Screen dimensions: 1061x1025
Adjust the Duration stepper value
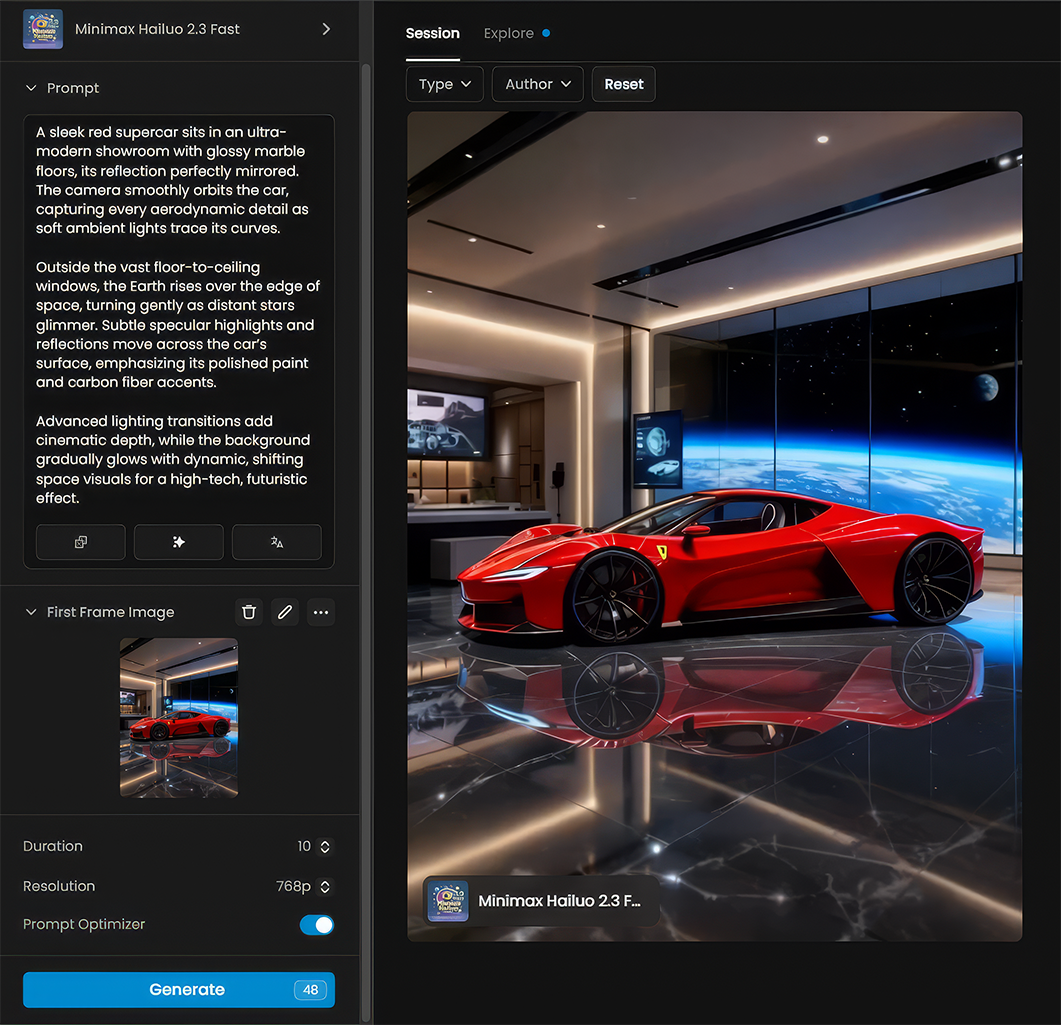(x=324, y=846)
